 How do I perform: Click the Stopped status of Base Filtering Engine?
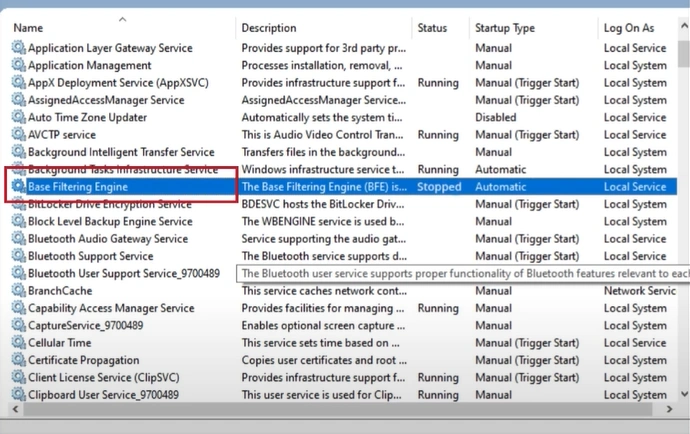pos(439,187)
